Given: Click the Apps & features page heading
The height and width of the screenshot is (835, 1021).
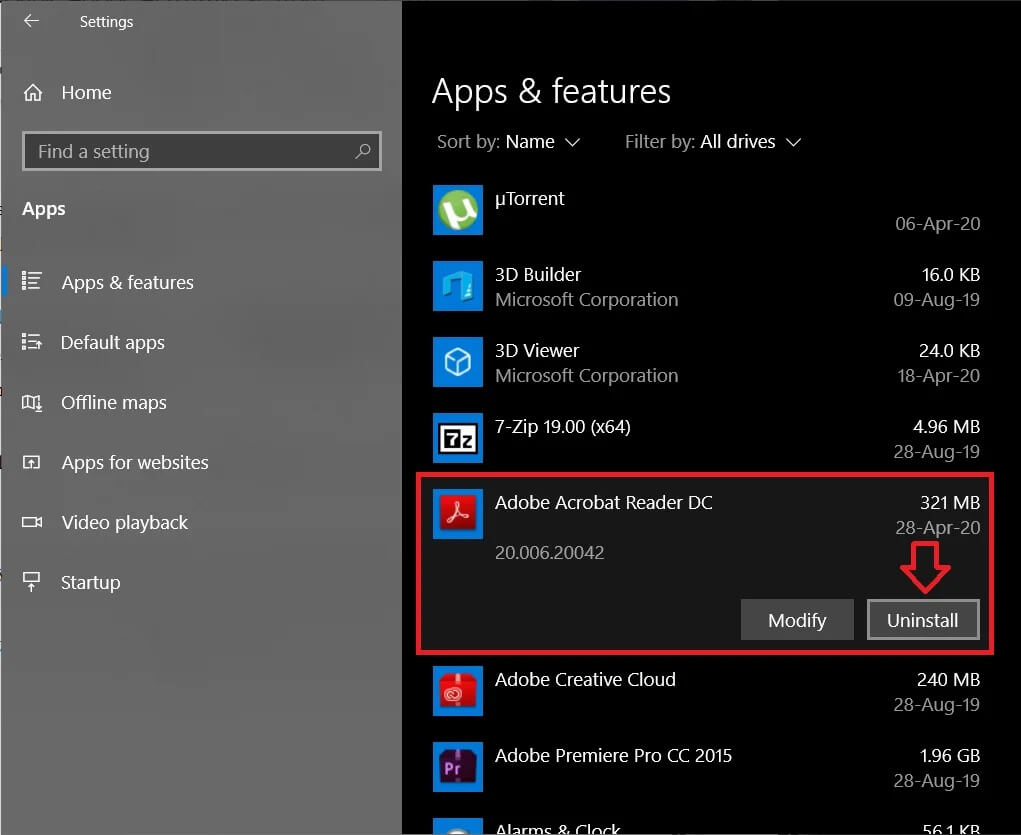Looking at the screenshot, I should pyautogui.click(x=551, y=91).
